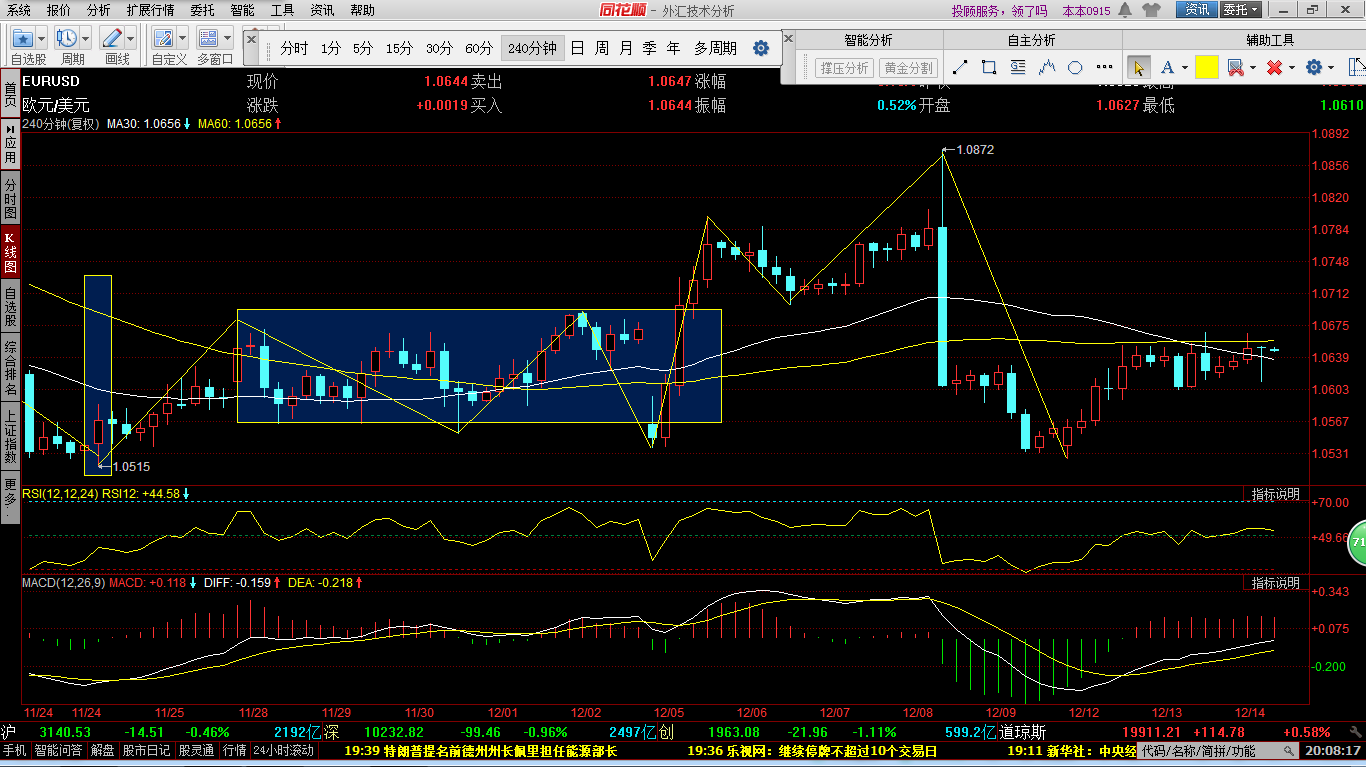Screen dimensions: 1366x767
Task: Click the 撑压分析 button
Action: 844,68
